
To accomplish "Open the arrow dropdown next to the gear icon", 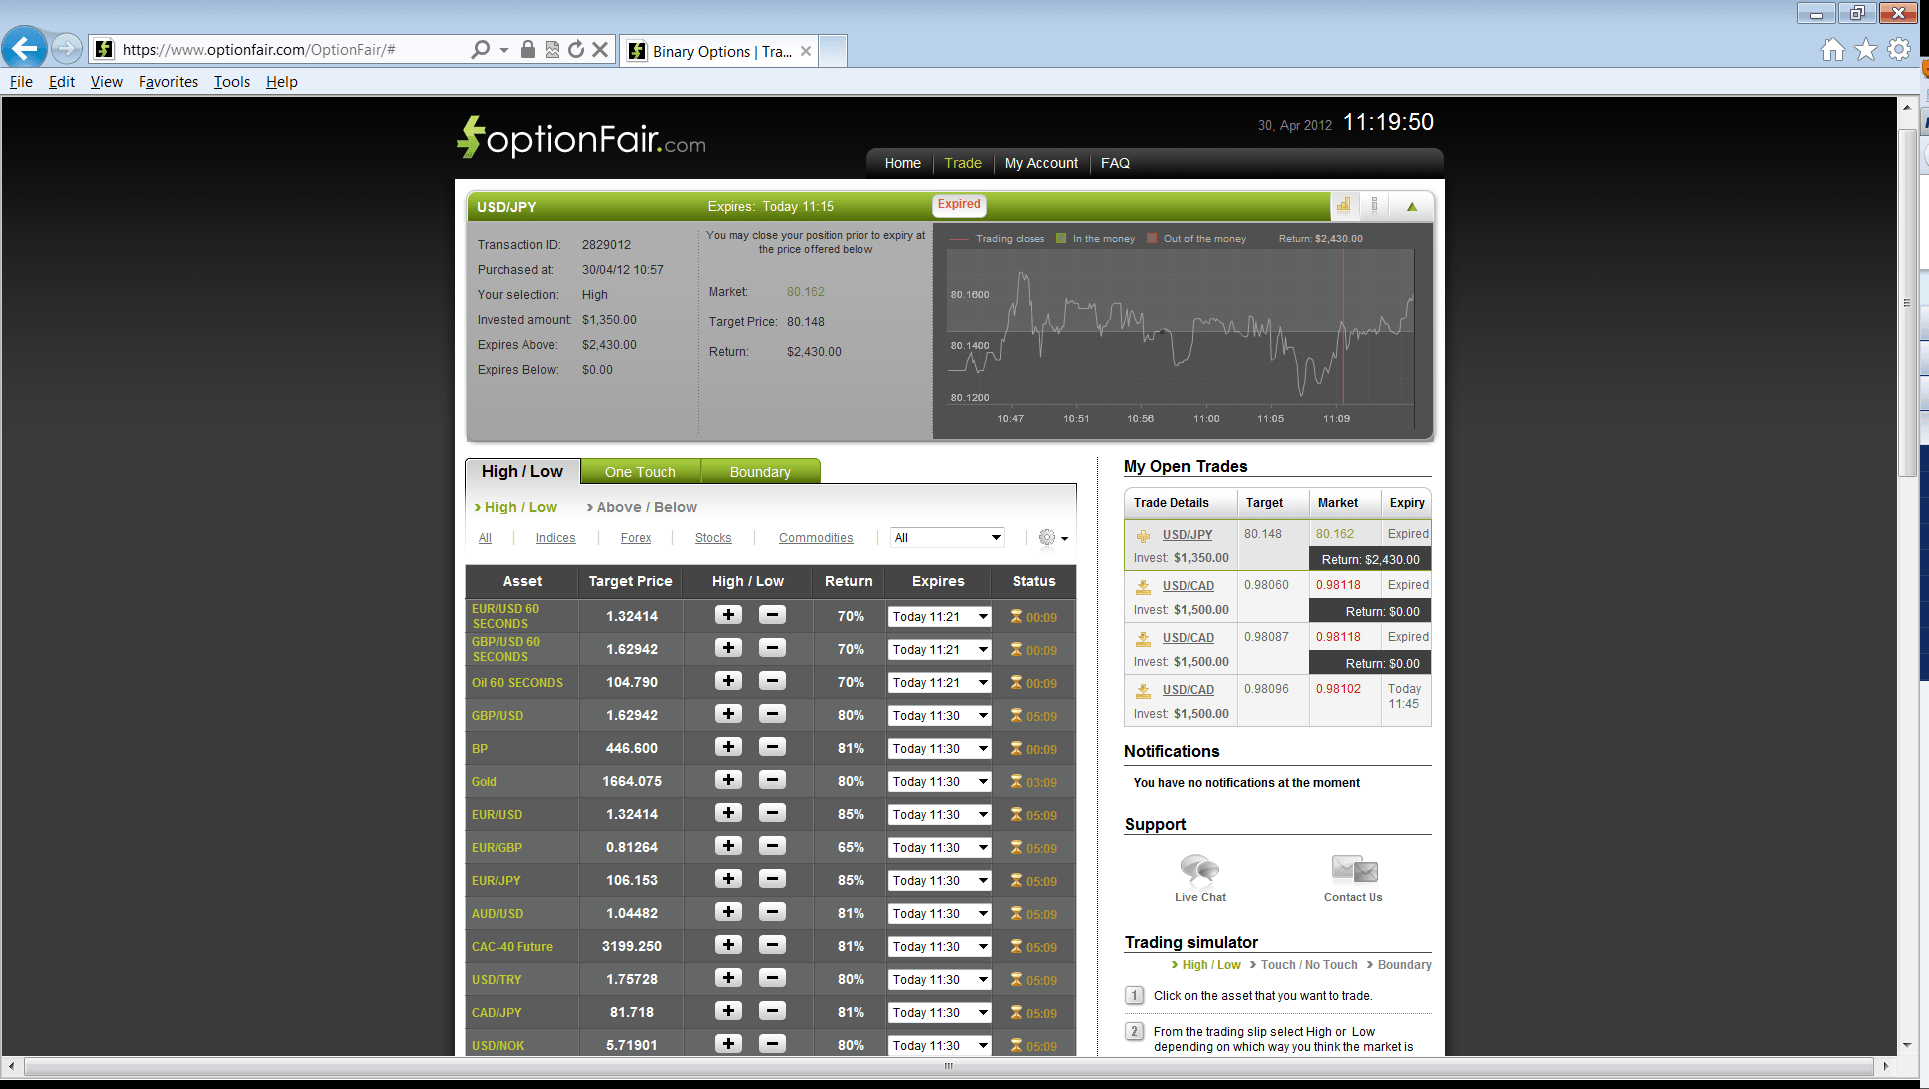I will [x=1066, y=538].
